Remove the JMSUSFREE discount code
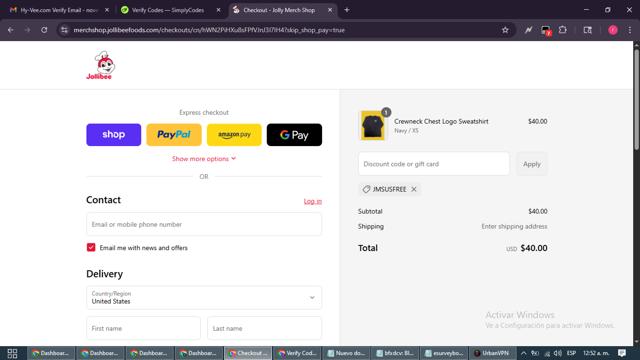640x360 pixels. (x=414, y=189)
